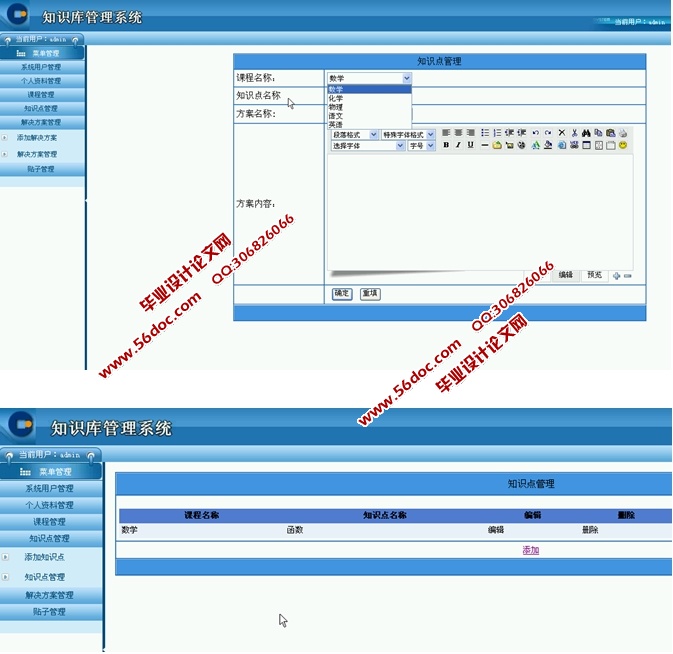Click the font color A icon
This screenshot has width=673, height=654.
click(x=536, y=145)
